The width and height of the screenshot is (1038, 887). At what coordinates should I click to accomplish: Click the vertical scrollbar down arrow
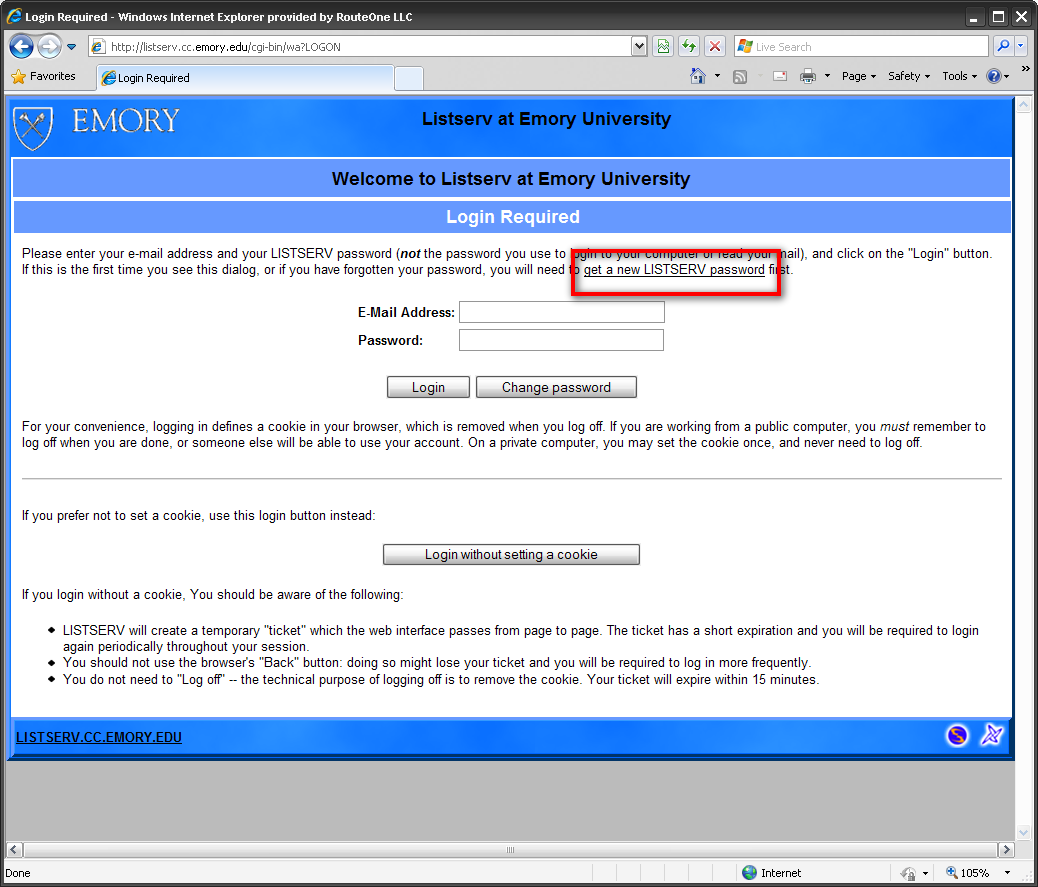(1023, 833)
